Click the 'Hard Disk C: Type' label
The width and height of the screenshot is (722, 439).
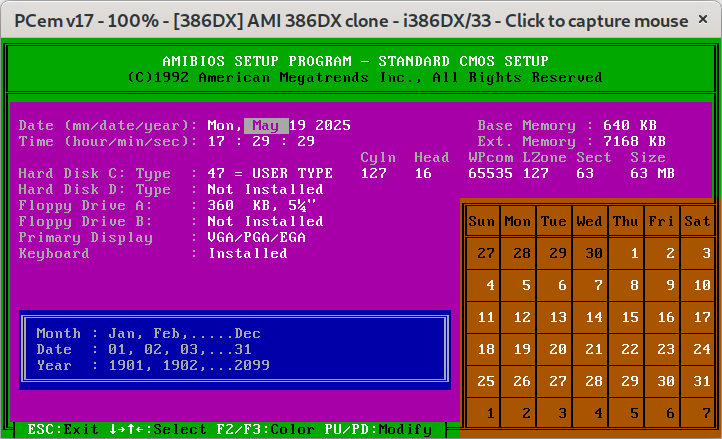(x=94, y=174)
